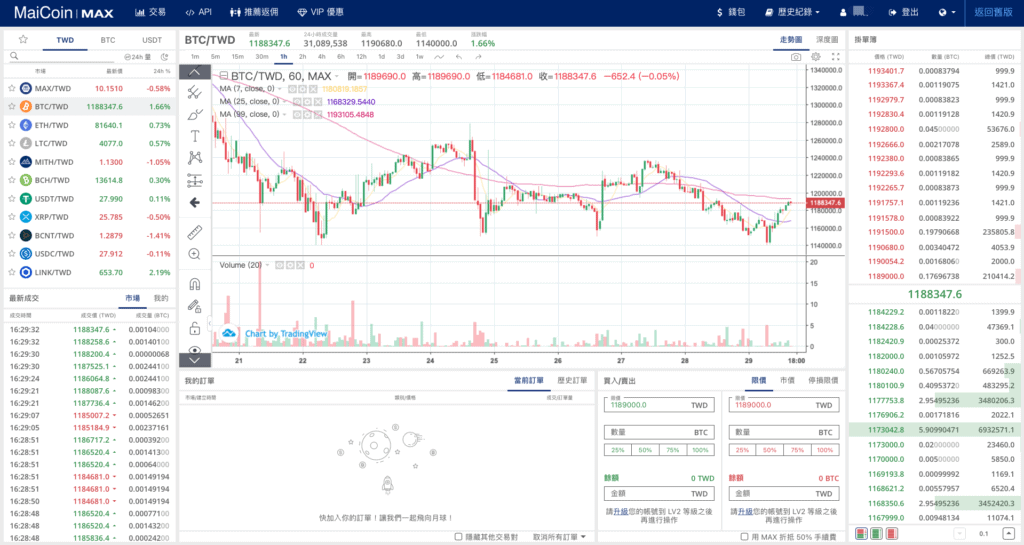Viewport: 1024px width, 545px height.
Task: Select the Text annotation tool
Action: (195, 136)
